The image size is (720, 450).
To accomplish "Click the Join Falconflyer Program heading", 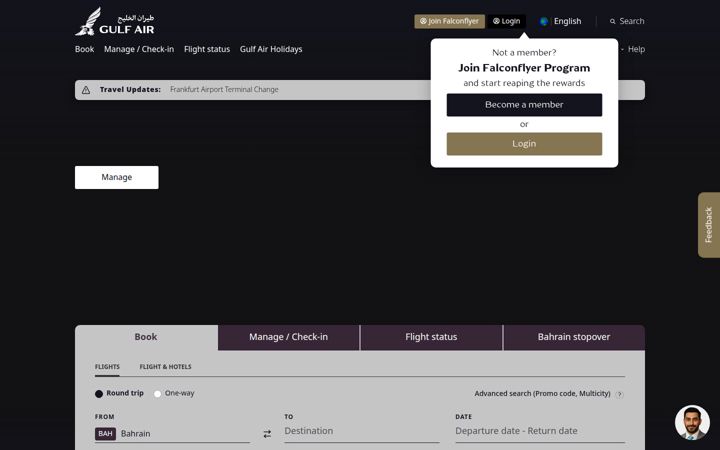I will coord(524,68).
